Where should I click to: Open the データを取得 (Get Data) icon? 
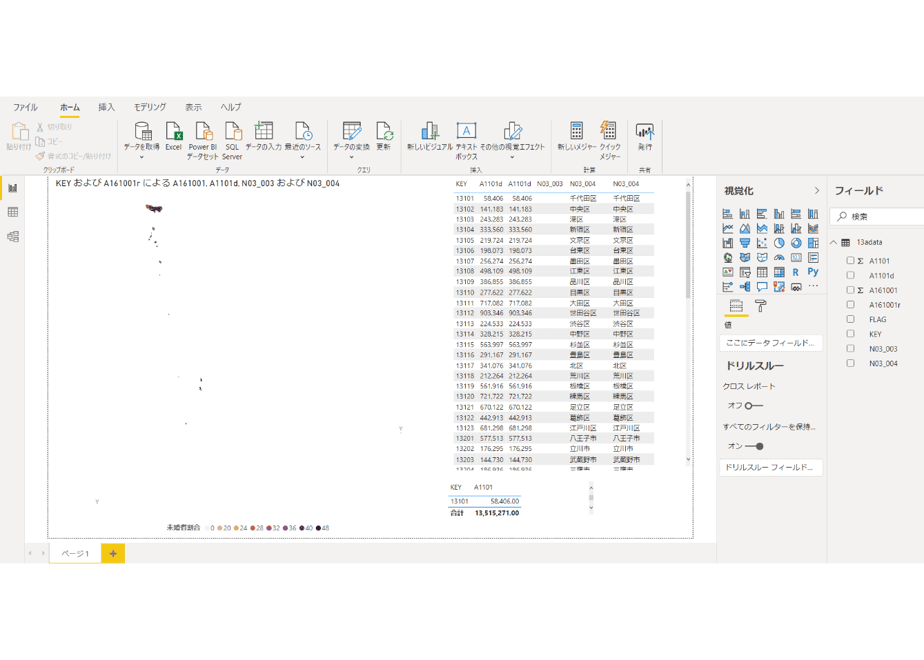pos(142,131)
